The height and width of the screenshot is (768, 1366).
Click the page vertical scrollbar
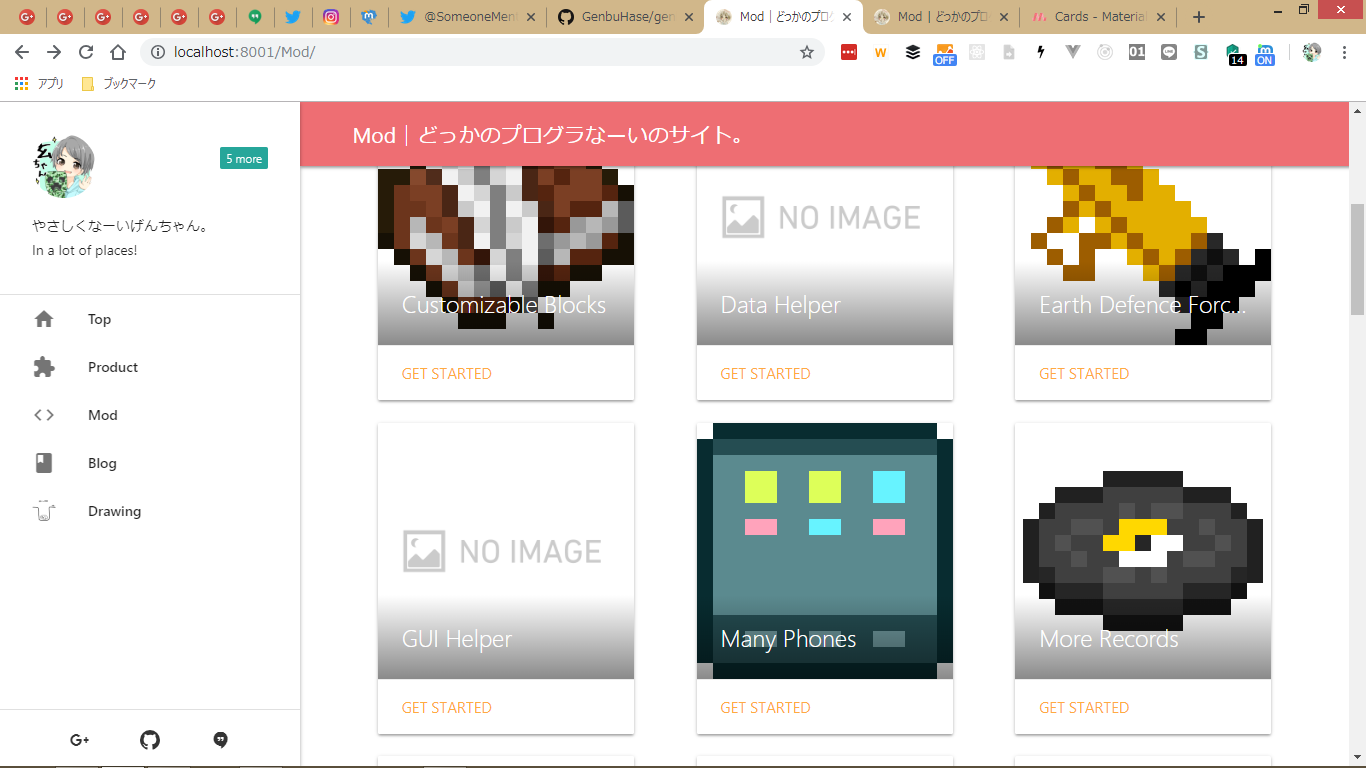point(1357,260)
